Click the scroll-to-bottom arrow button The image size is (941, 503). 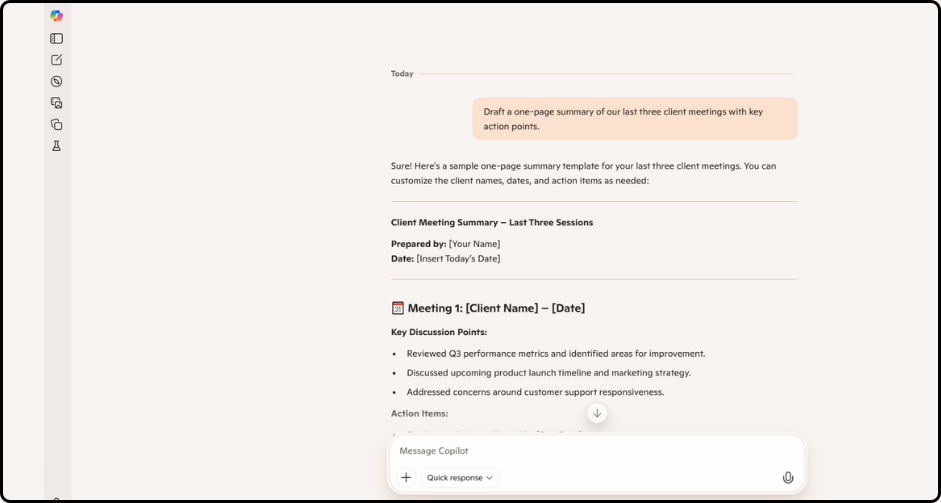(x=597, y=413)
